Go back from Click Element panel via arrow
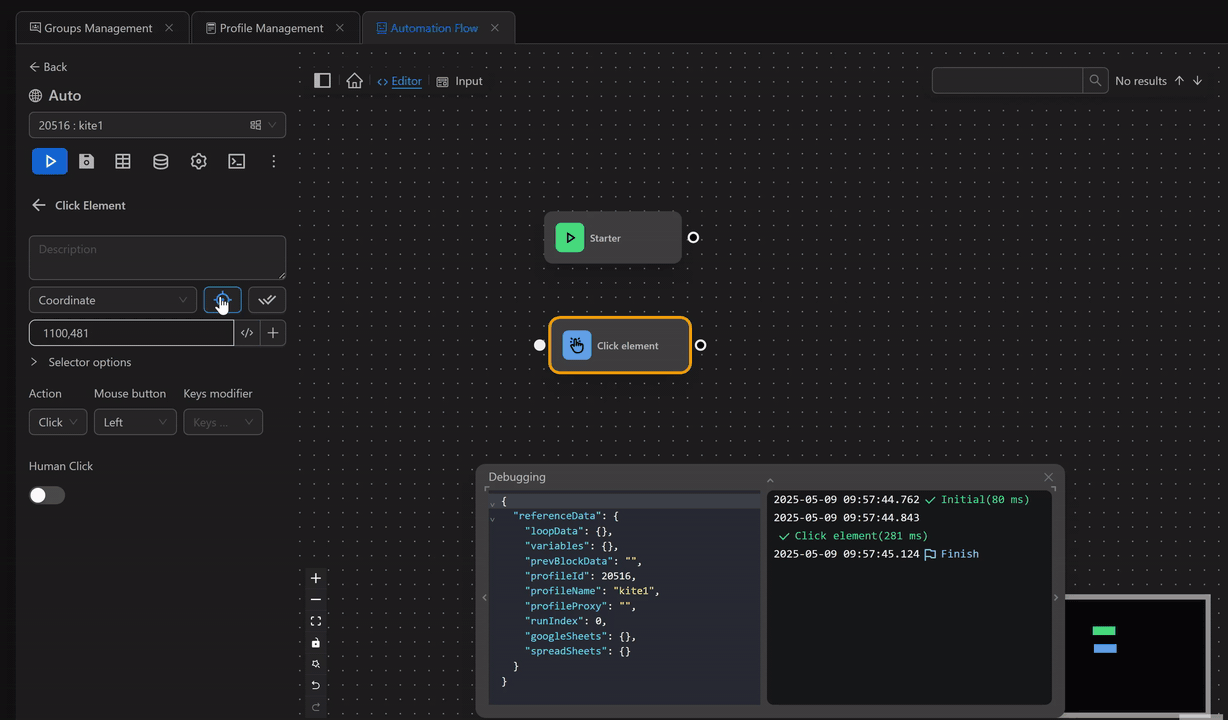The height and width of the screenshot is (720, 1228). pos(39,205)
